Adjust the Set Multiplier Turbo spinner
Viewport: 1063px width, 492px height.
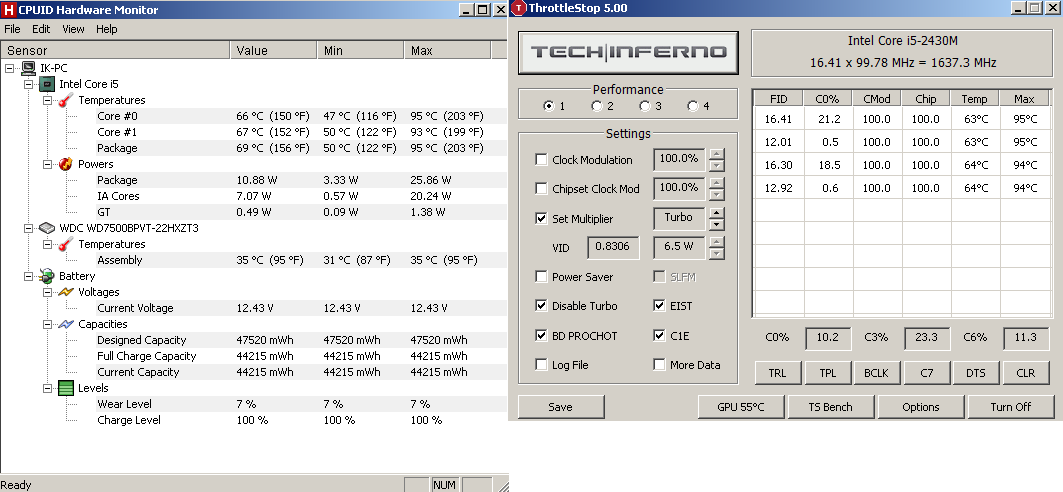pyautogui.click(x=716, y=218)
